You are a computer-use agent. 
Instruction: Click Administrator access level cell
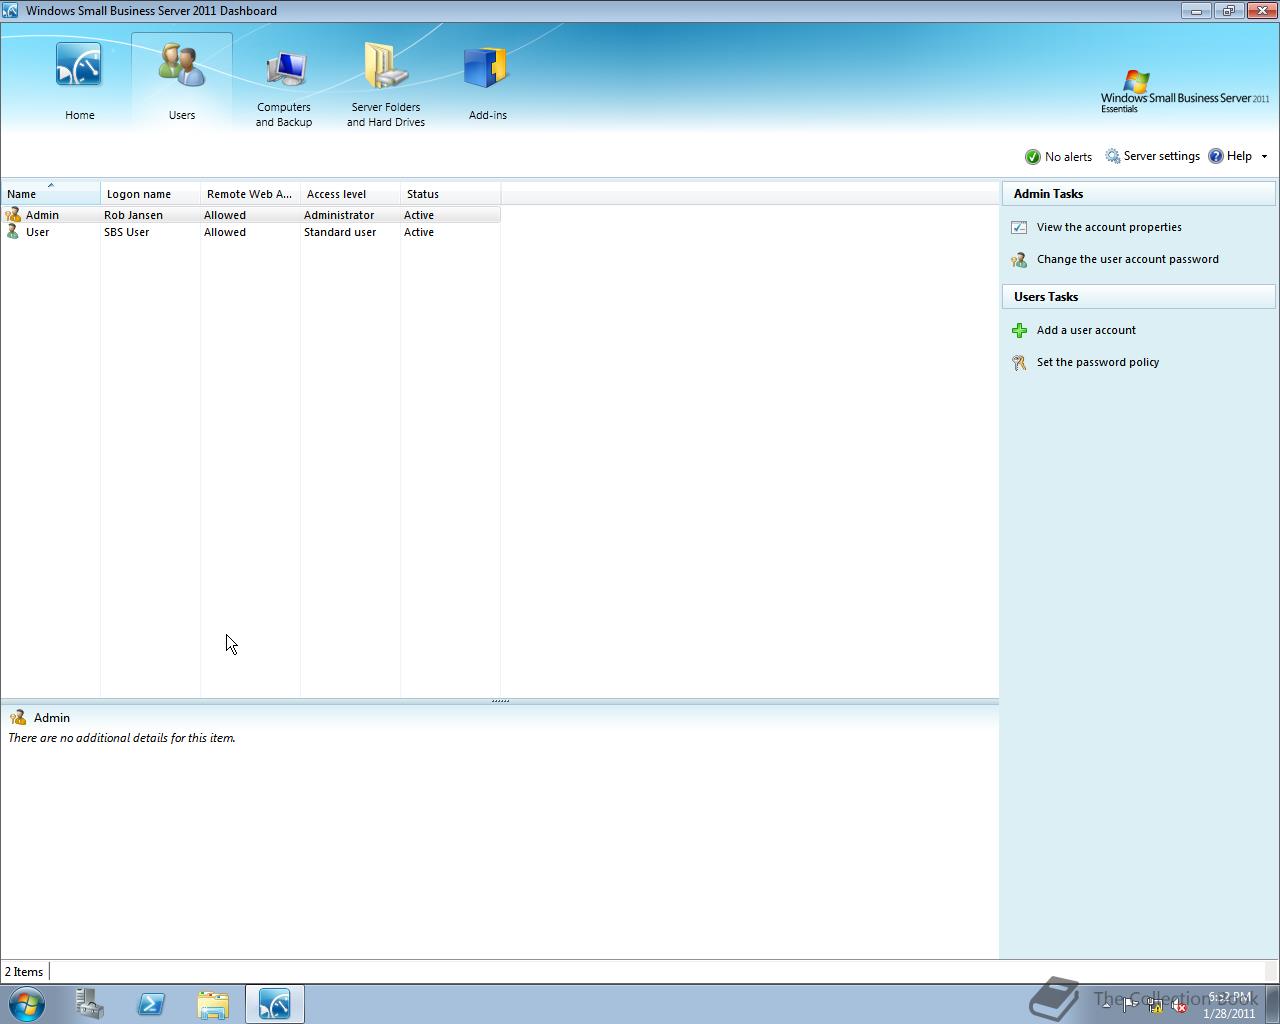coord(339,215)
